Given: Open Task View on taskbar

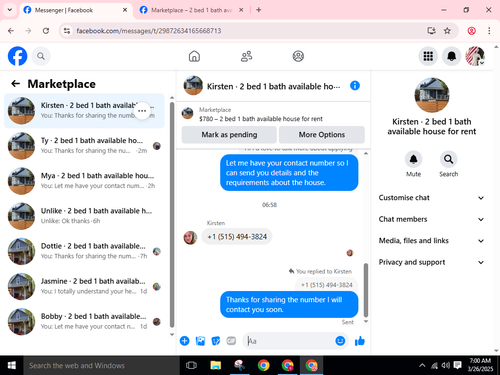Looking at the screenshot, I should 191,366.
